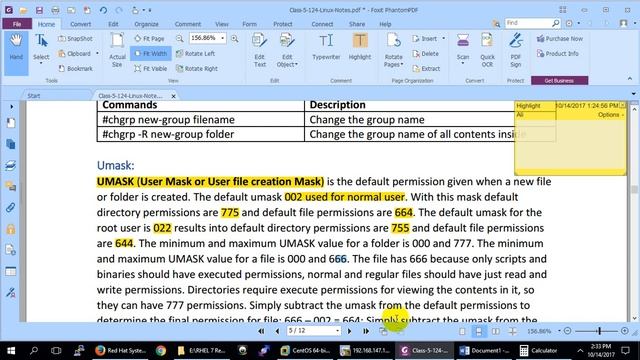640x360 pixels.
Task: Switch to facing pages view mode
Action: click(496, 331)
